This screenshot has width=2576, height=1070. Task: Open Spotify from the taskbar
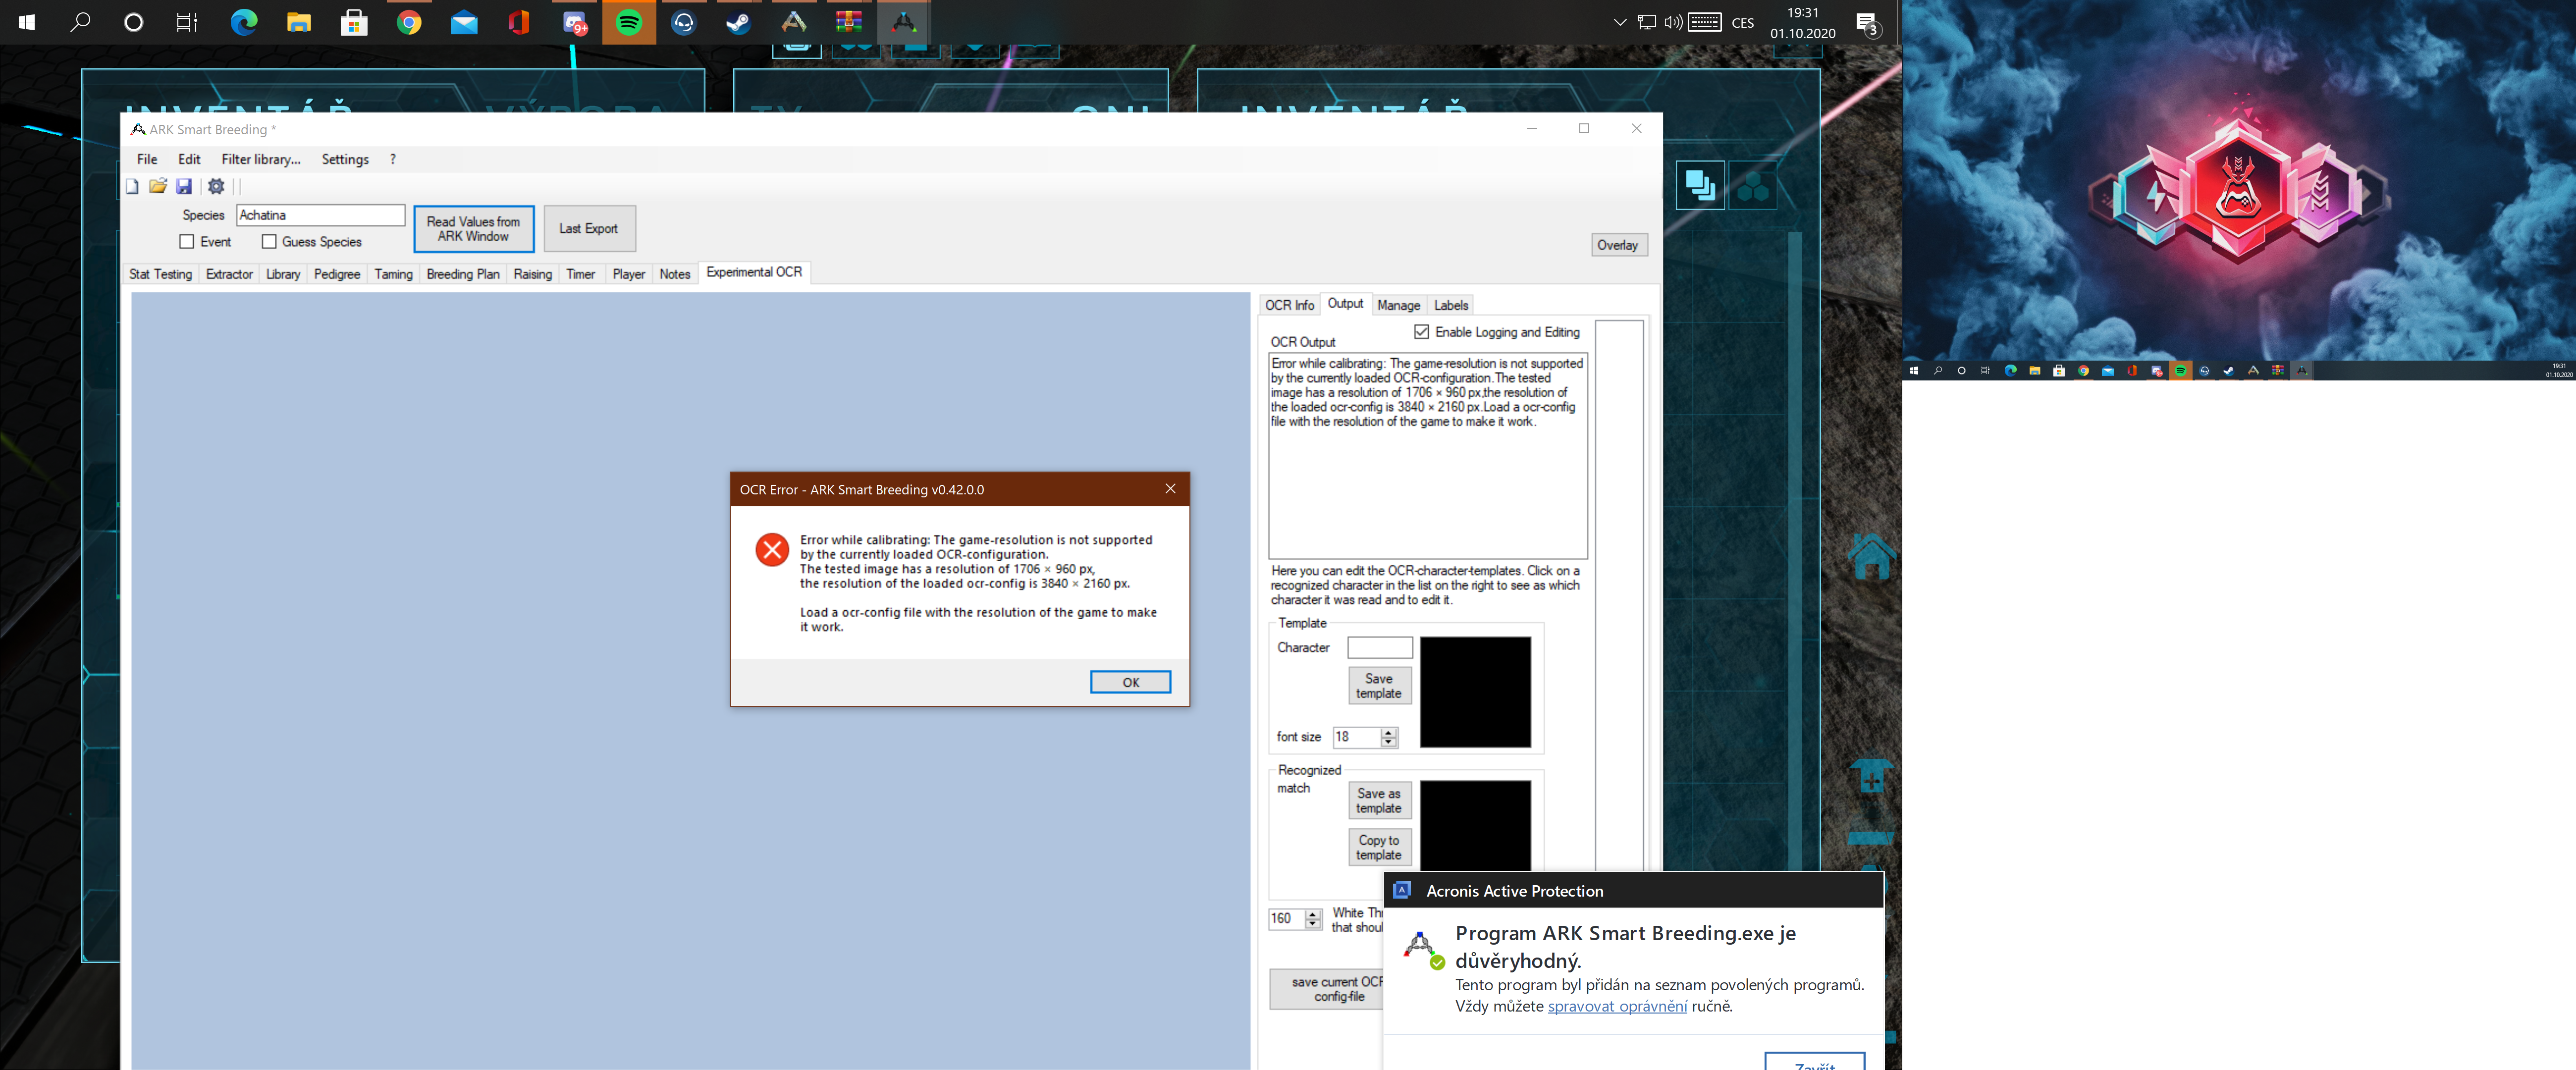(x=629, y=22)
